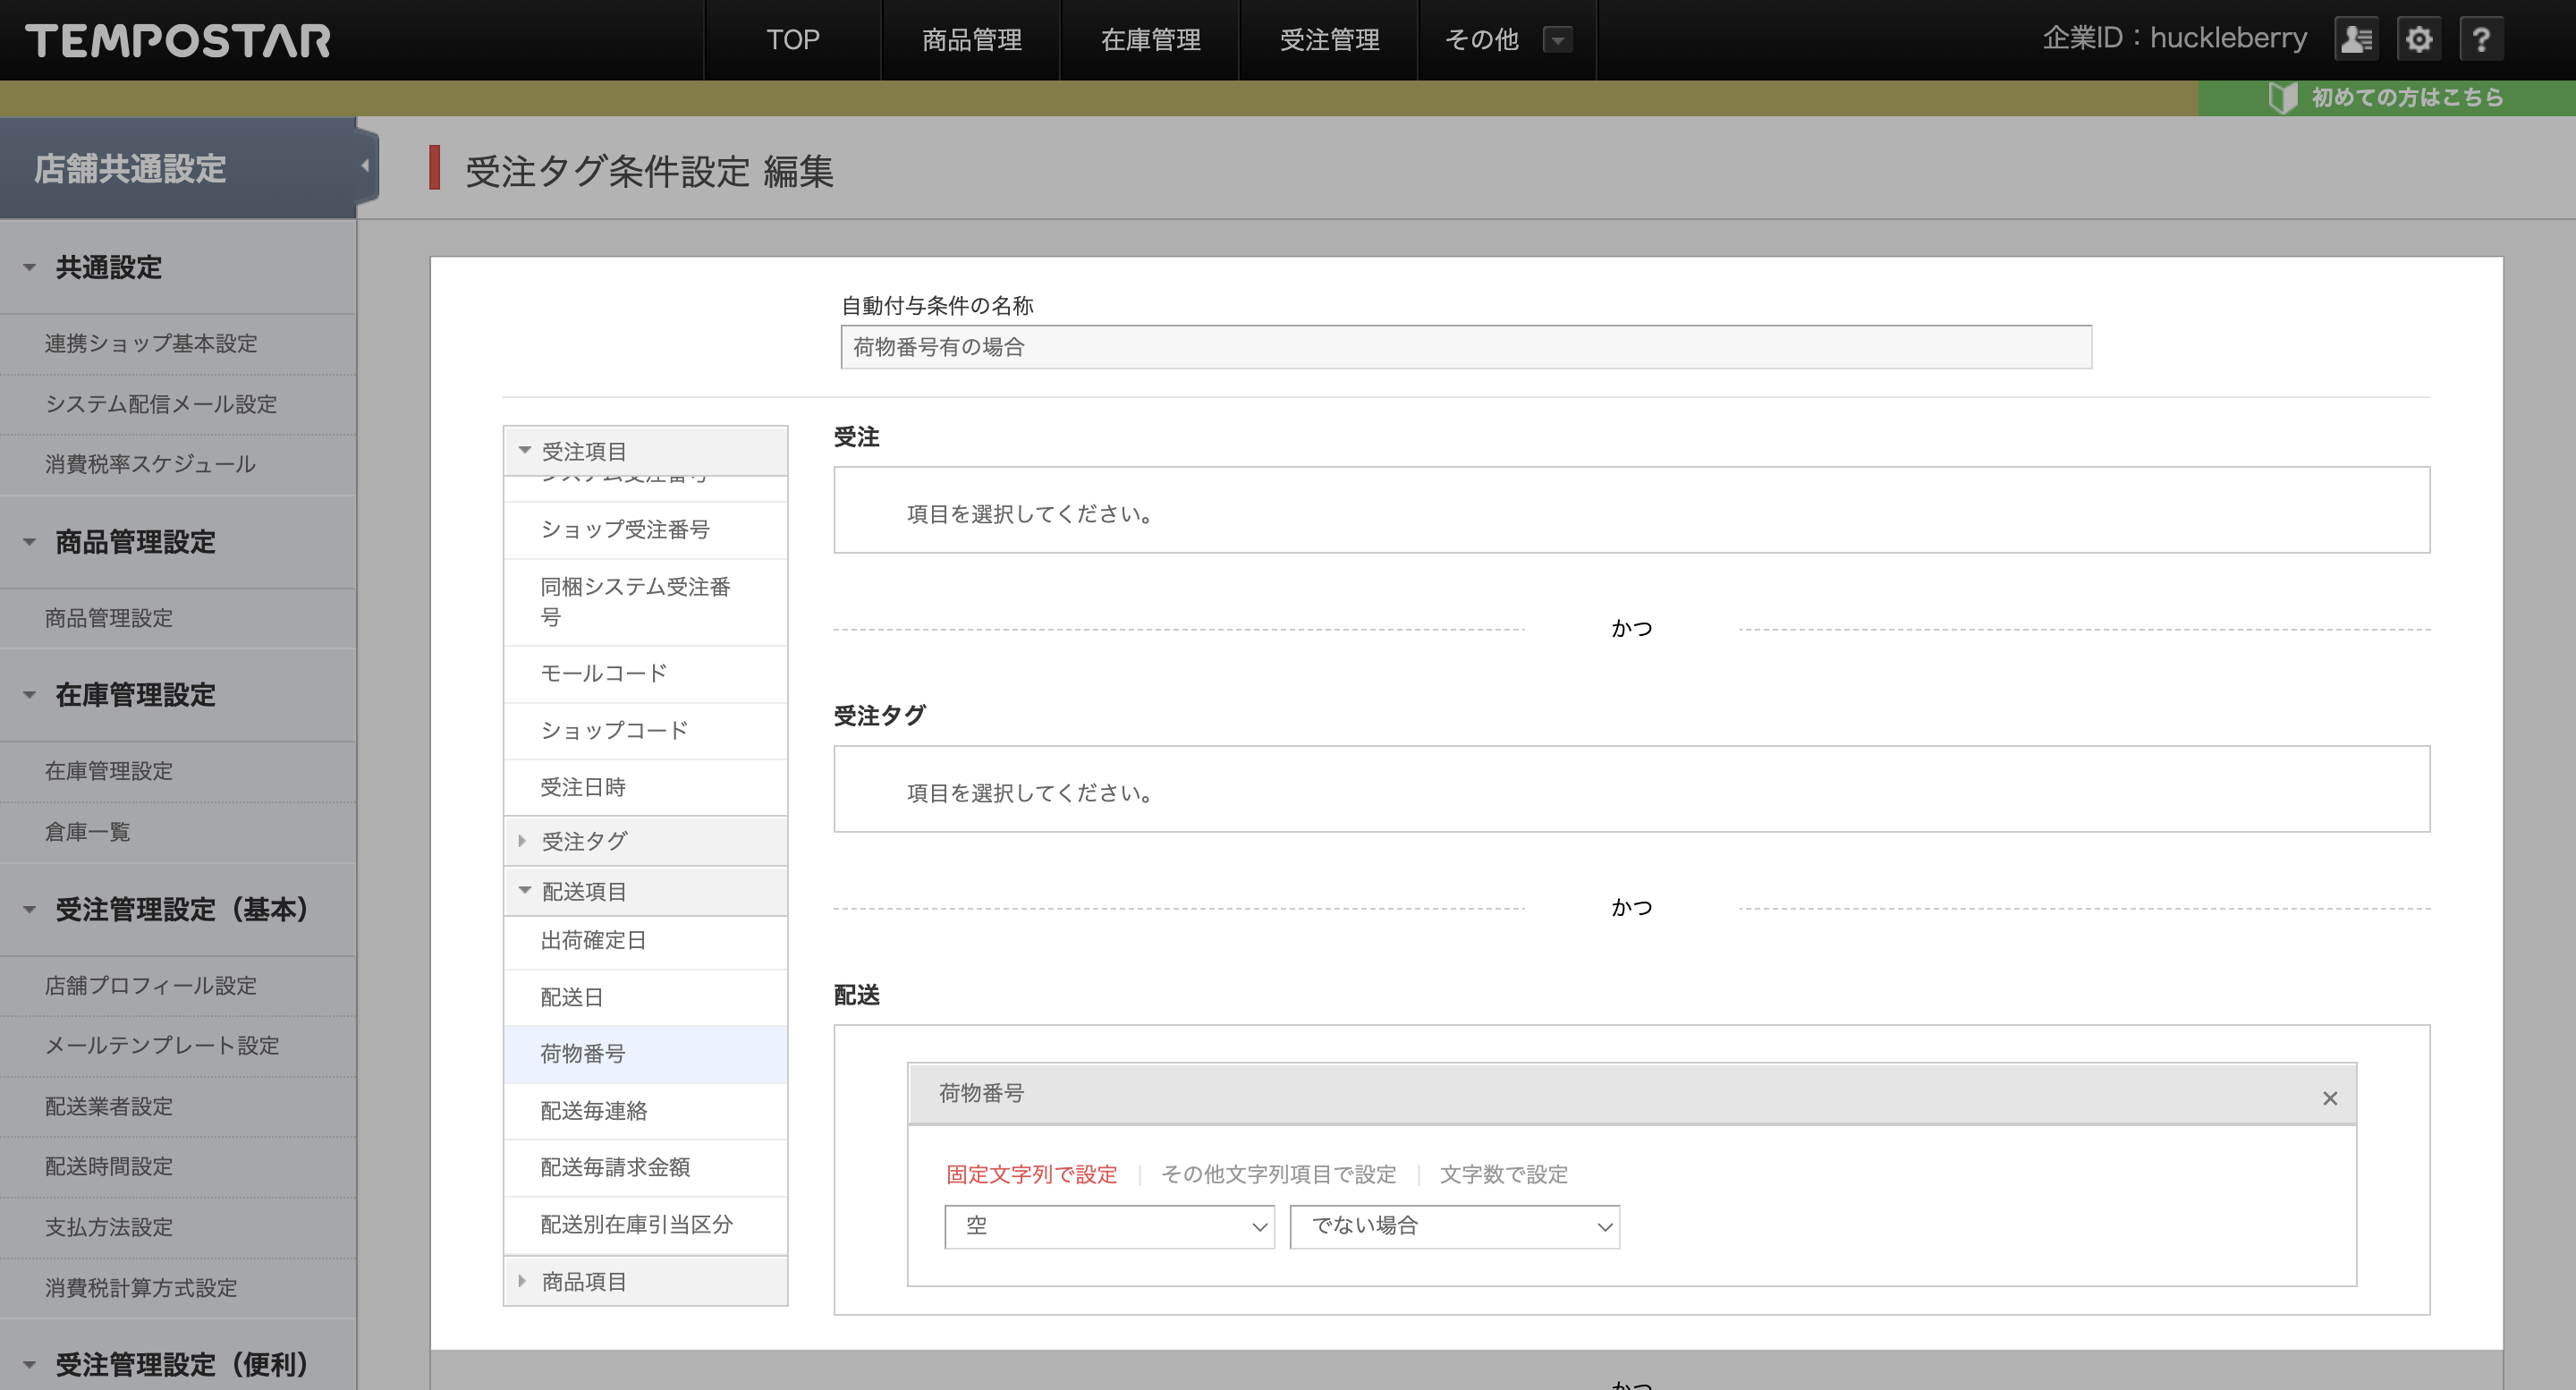Image resolution: width=2576 pixels, height=1390 pixels.
Task: Click the TEMPOSTAR logo
Action: coord(178,41)
